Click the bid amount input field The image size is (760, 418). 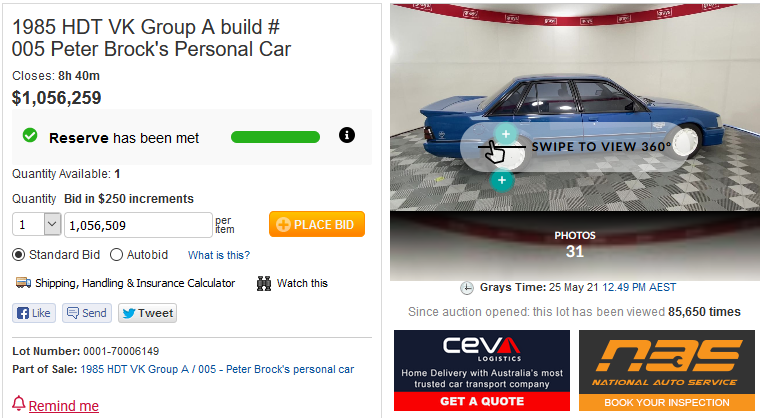(138, 225)
